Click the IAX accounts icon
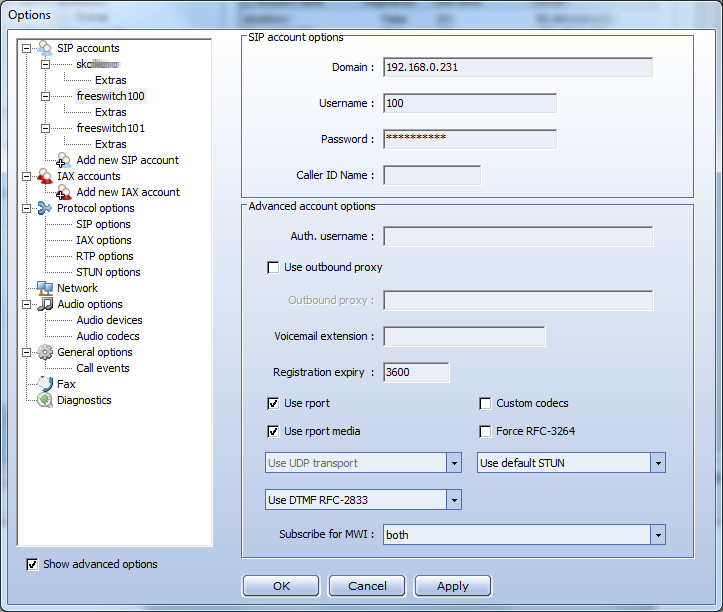The height and width of the screenshot is (612, 723). (45, 176)
